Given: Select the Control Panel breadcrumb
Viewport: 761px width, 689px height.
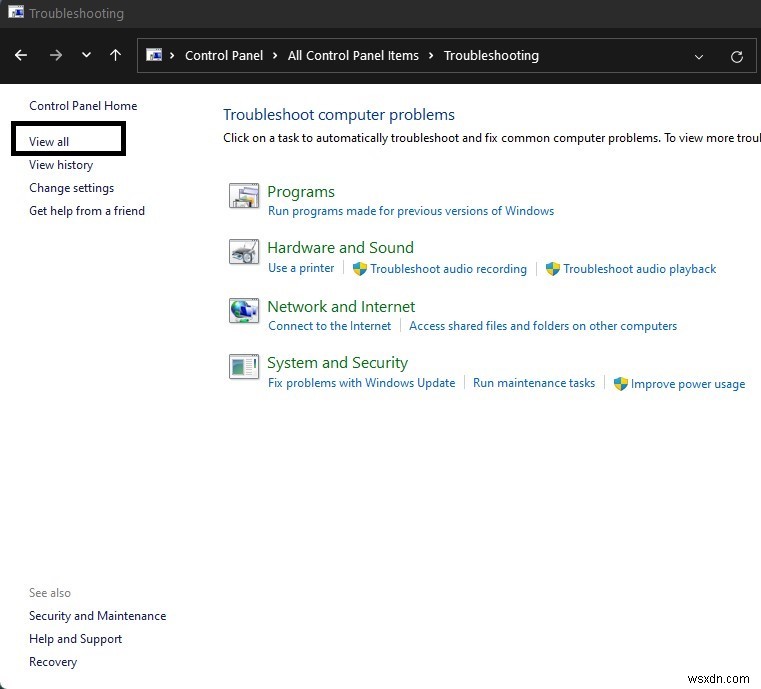Looking at the screenshot, I should pos(224,55).
